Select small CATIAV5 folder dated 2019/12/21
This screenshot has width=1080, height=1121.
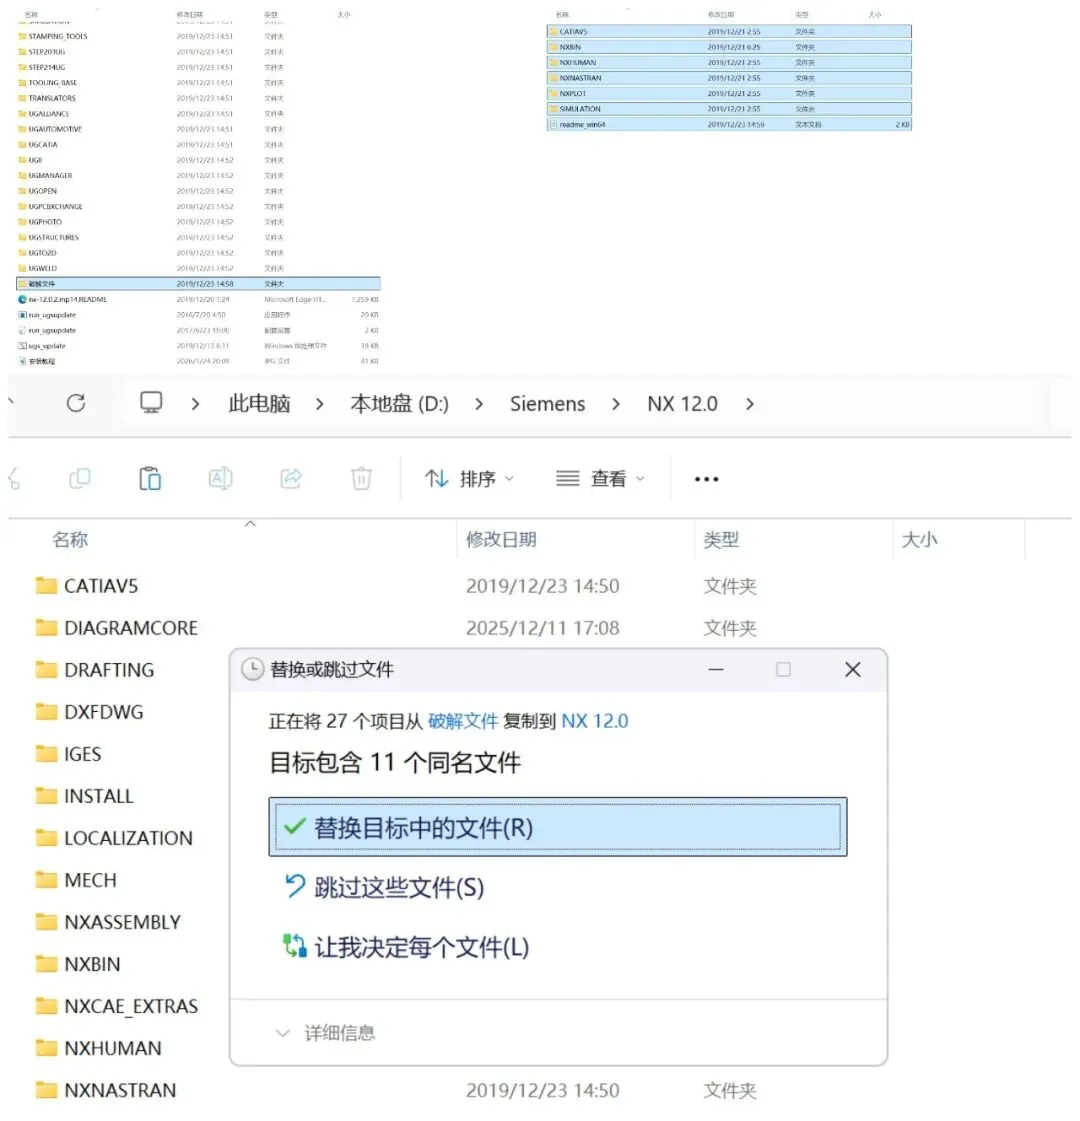point(729,31)
